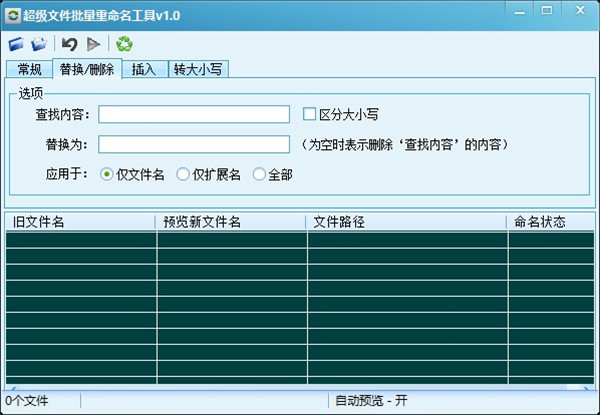Click the app logo icon in title bar
600x415 pixels.
coord(13,15)
